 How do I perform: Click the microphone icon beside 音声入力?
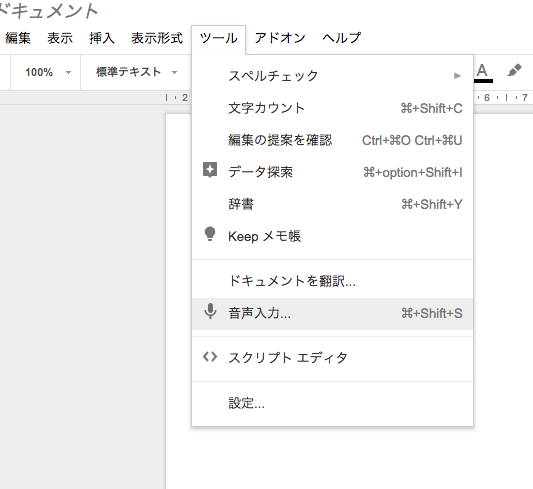point(210,311)
